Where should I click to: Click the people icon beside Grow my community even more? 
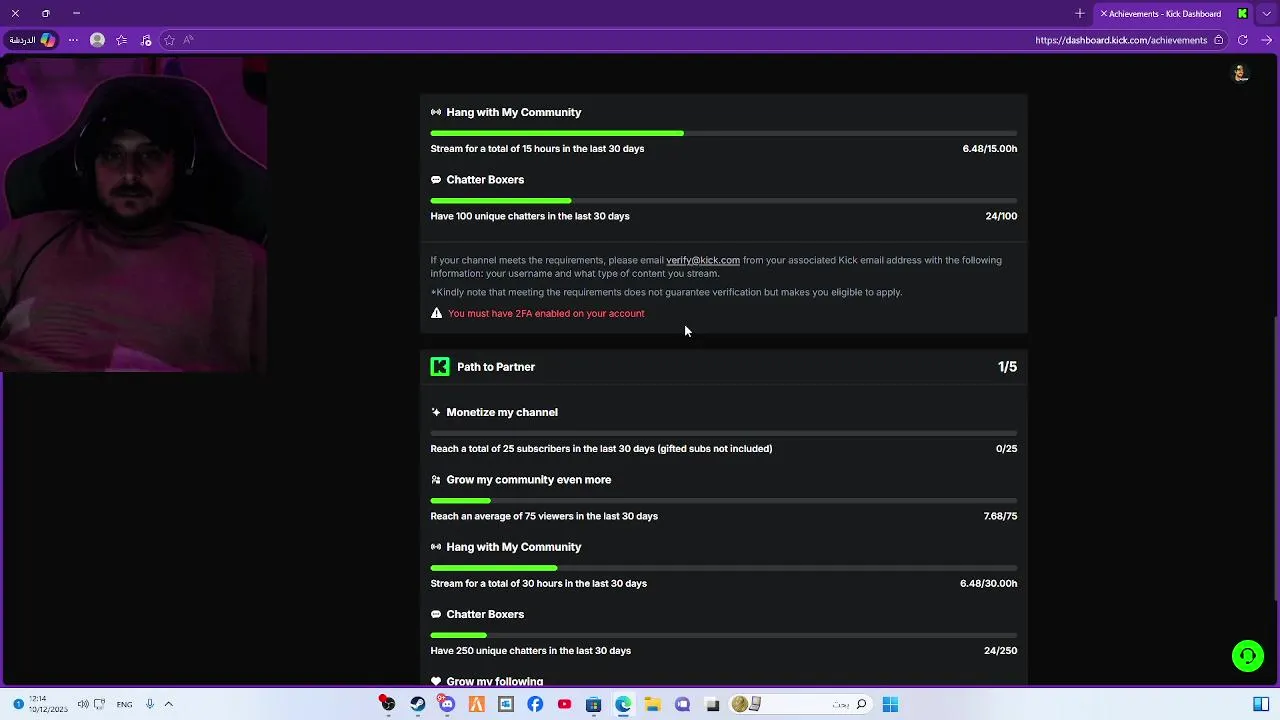(436, 480)
